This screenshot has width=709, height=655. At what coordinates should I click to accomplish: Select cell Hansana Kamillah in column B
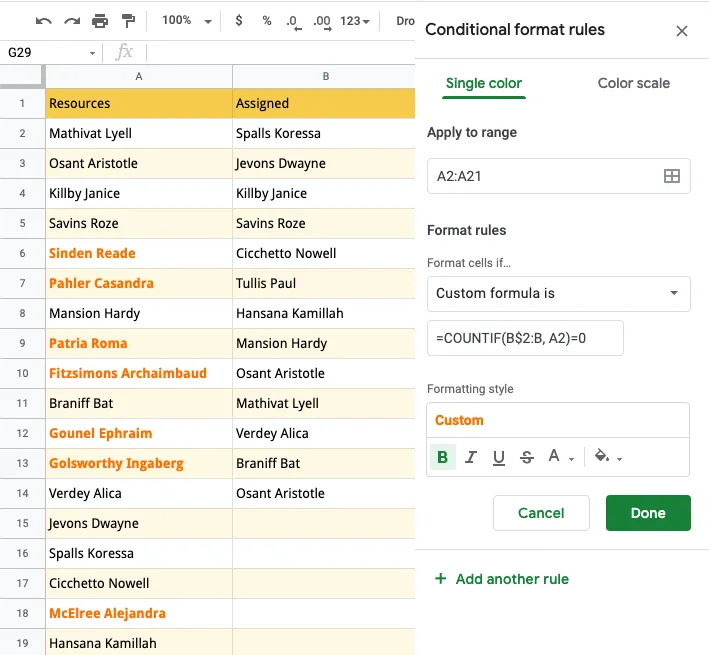(x=324, y=313)
